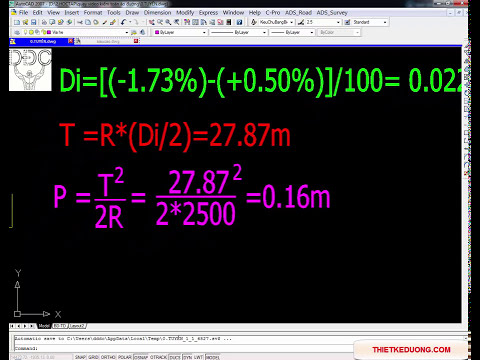Click the SNAP status bar button
The image size is (480, 360).
(x=80, y=357)
